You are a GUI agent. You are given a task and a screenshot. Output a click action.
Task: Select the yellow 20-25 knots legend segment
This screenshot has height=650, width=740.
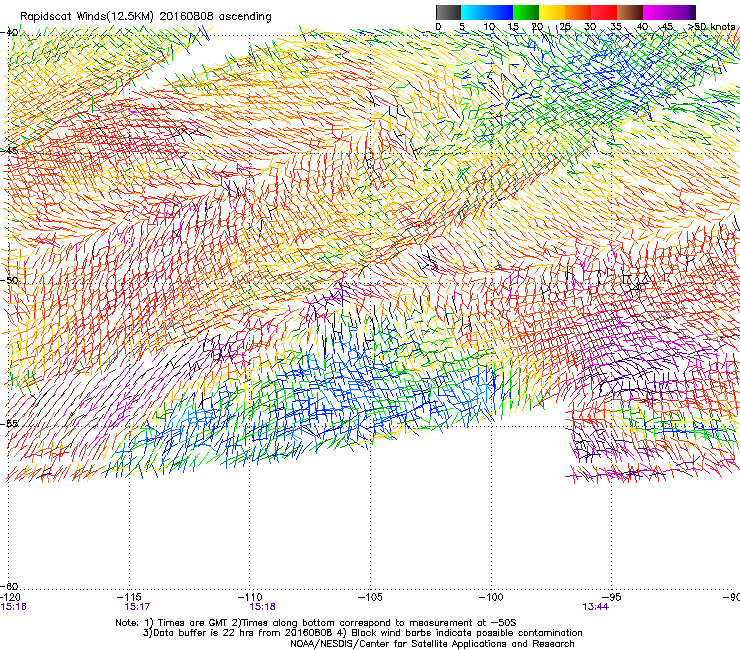click(x=552, y=12)
